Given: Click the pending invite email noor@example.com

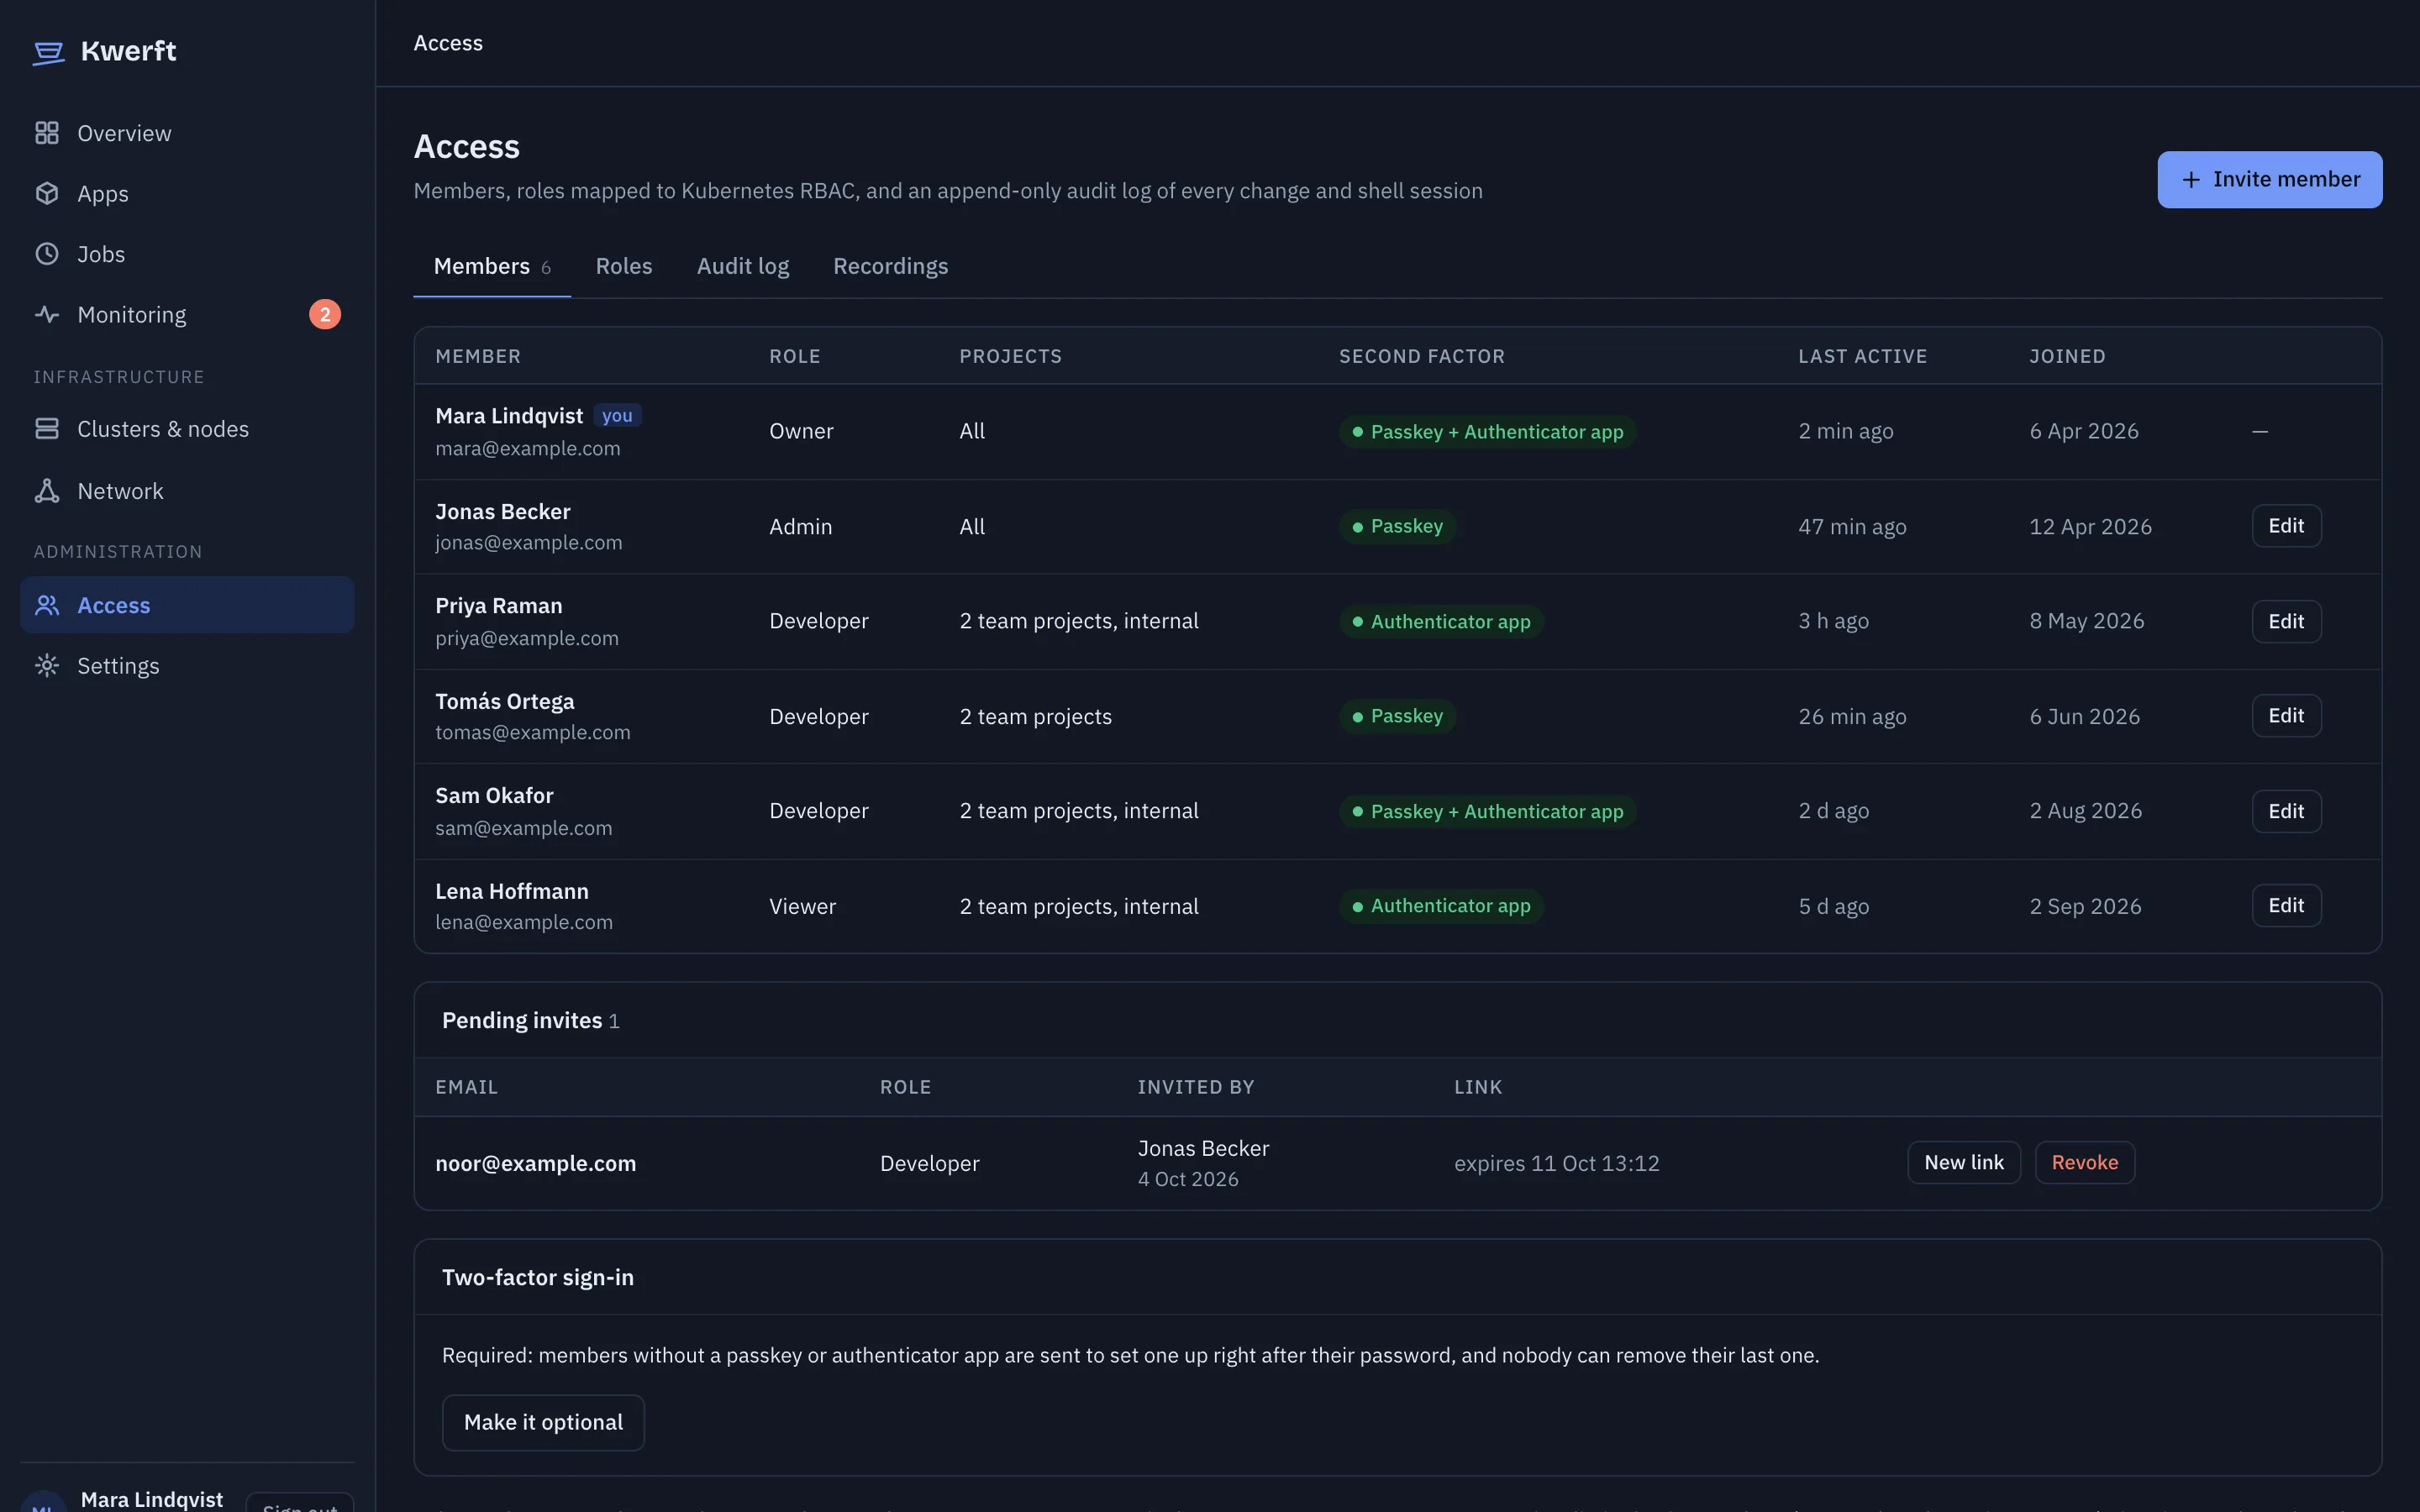Looking at the screenshot, I should (536, 1163).
